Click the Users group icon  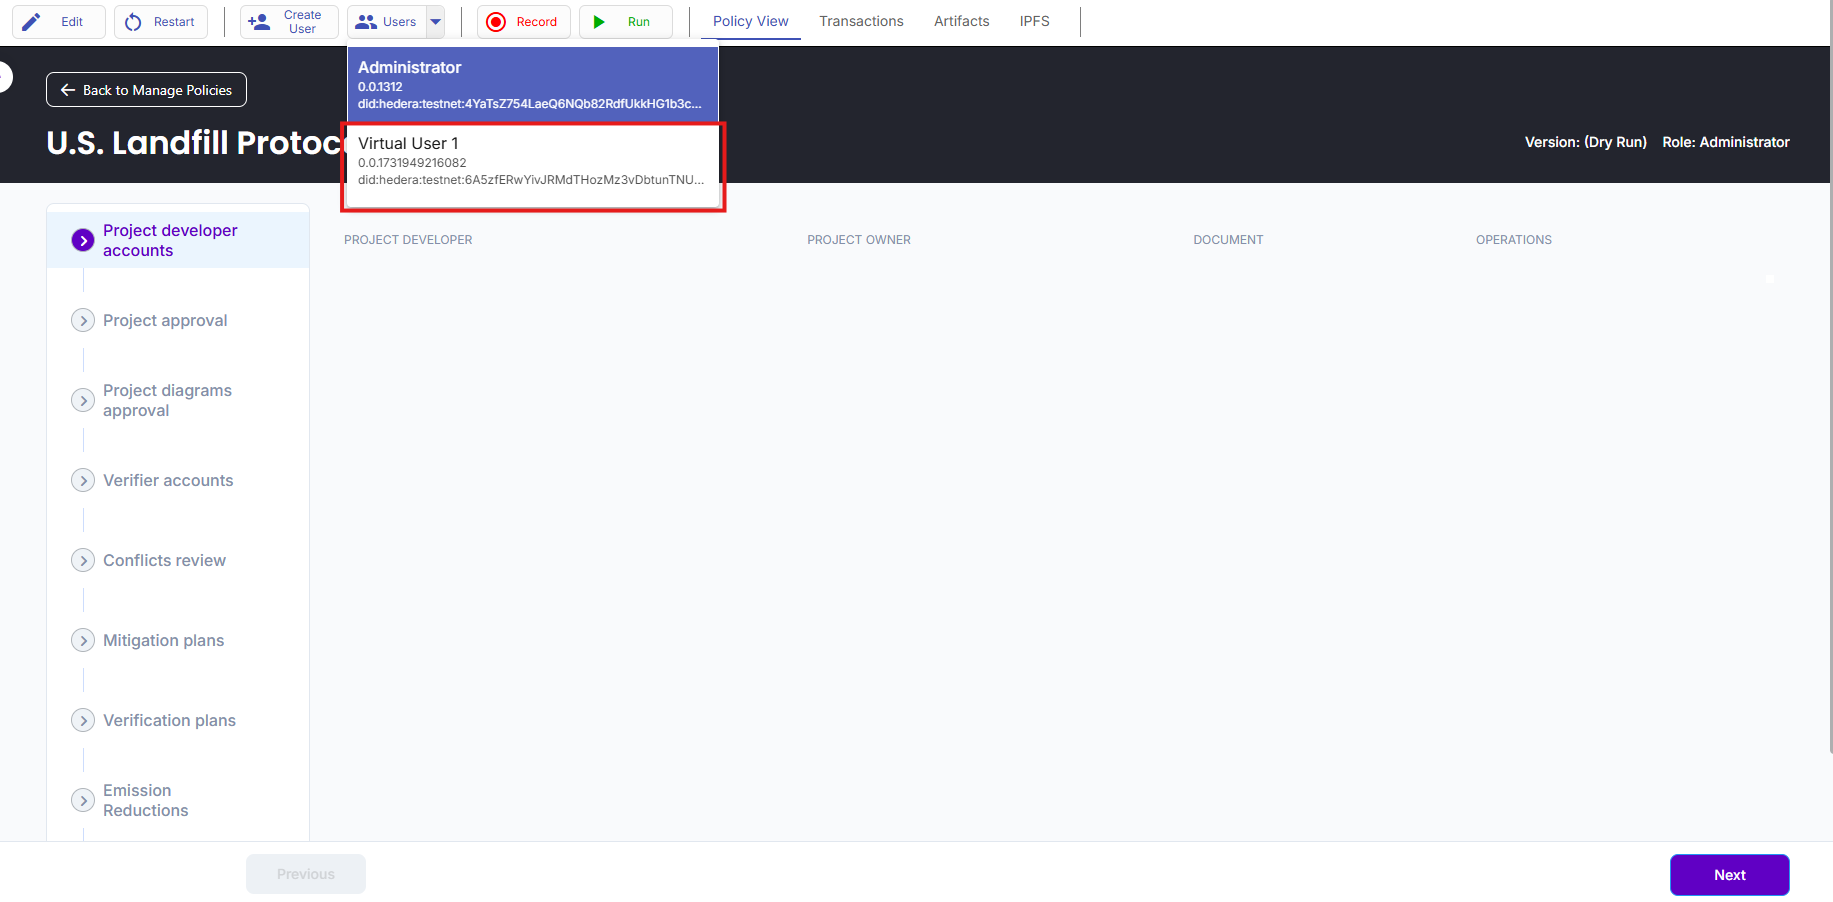(366, 22)
